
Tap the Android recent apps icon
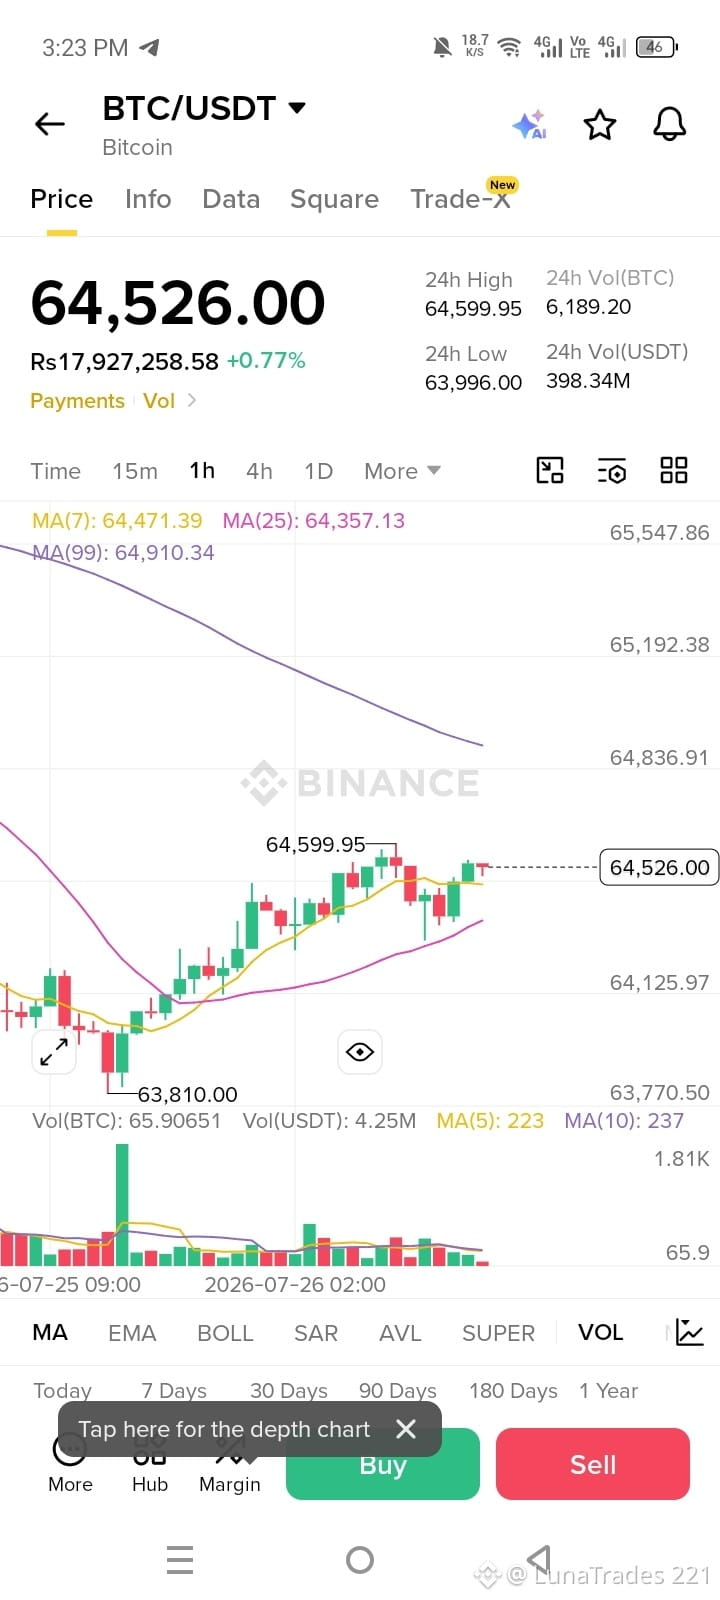tap(180, 1560)
